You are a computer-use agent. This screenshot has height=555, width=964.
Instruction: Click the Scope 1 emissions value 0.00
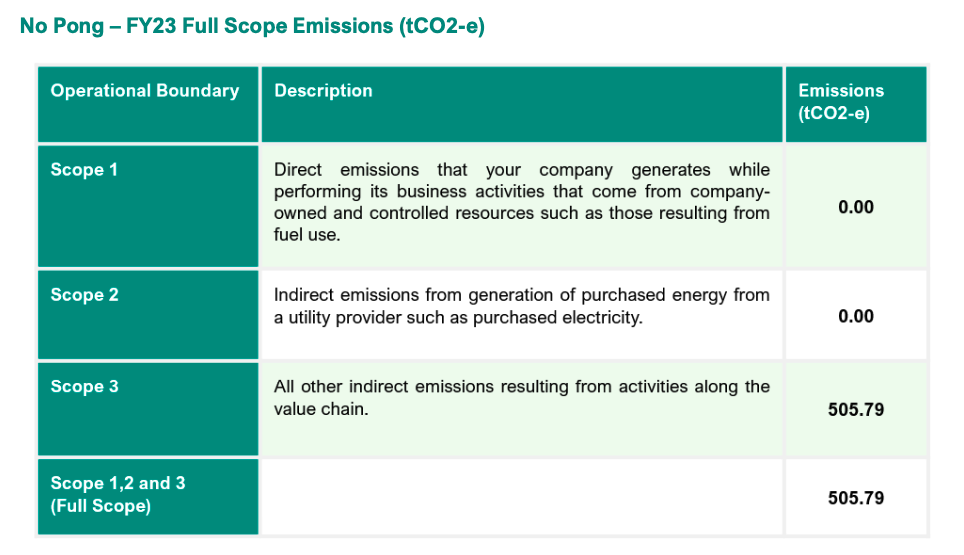[856, 207]
